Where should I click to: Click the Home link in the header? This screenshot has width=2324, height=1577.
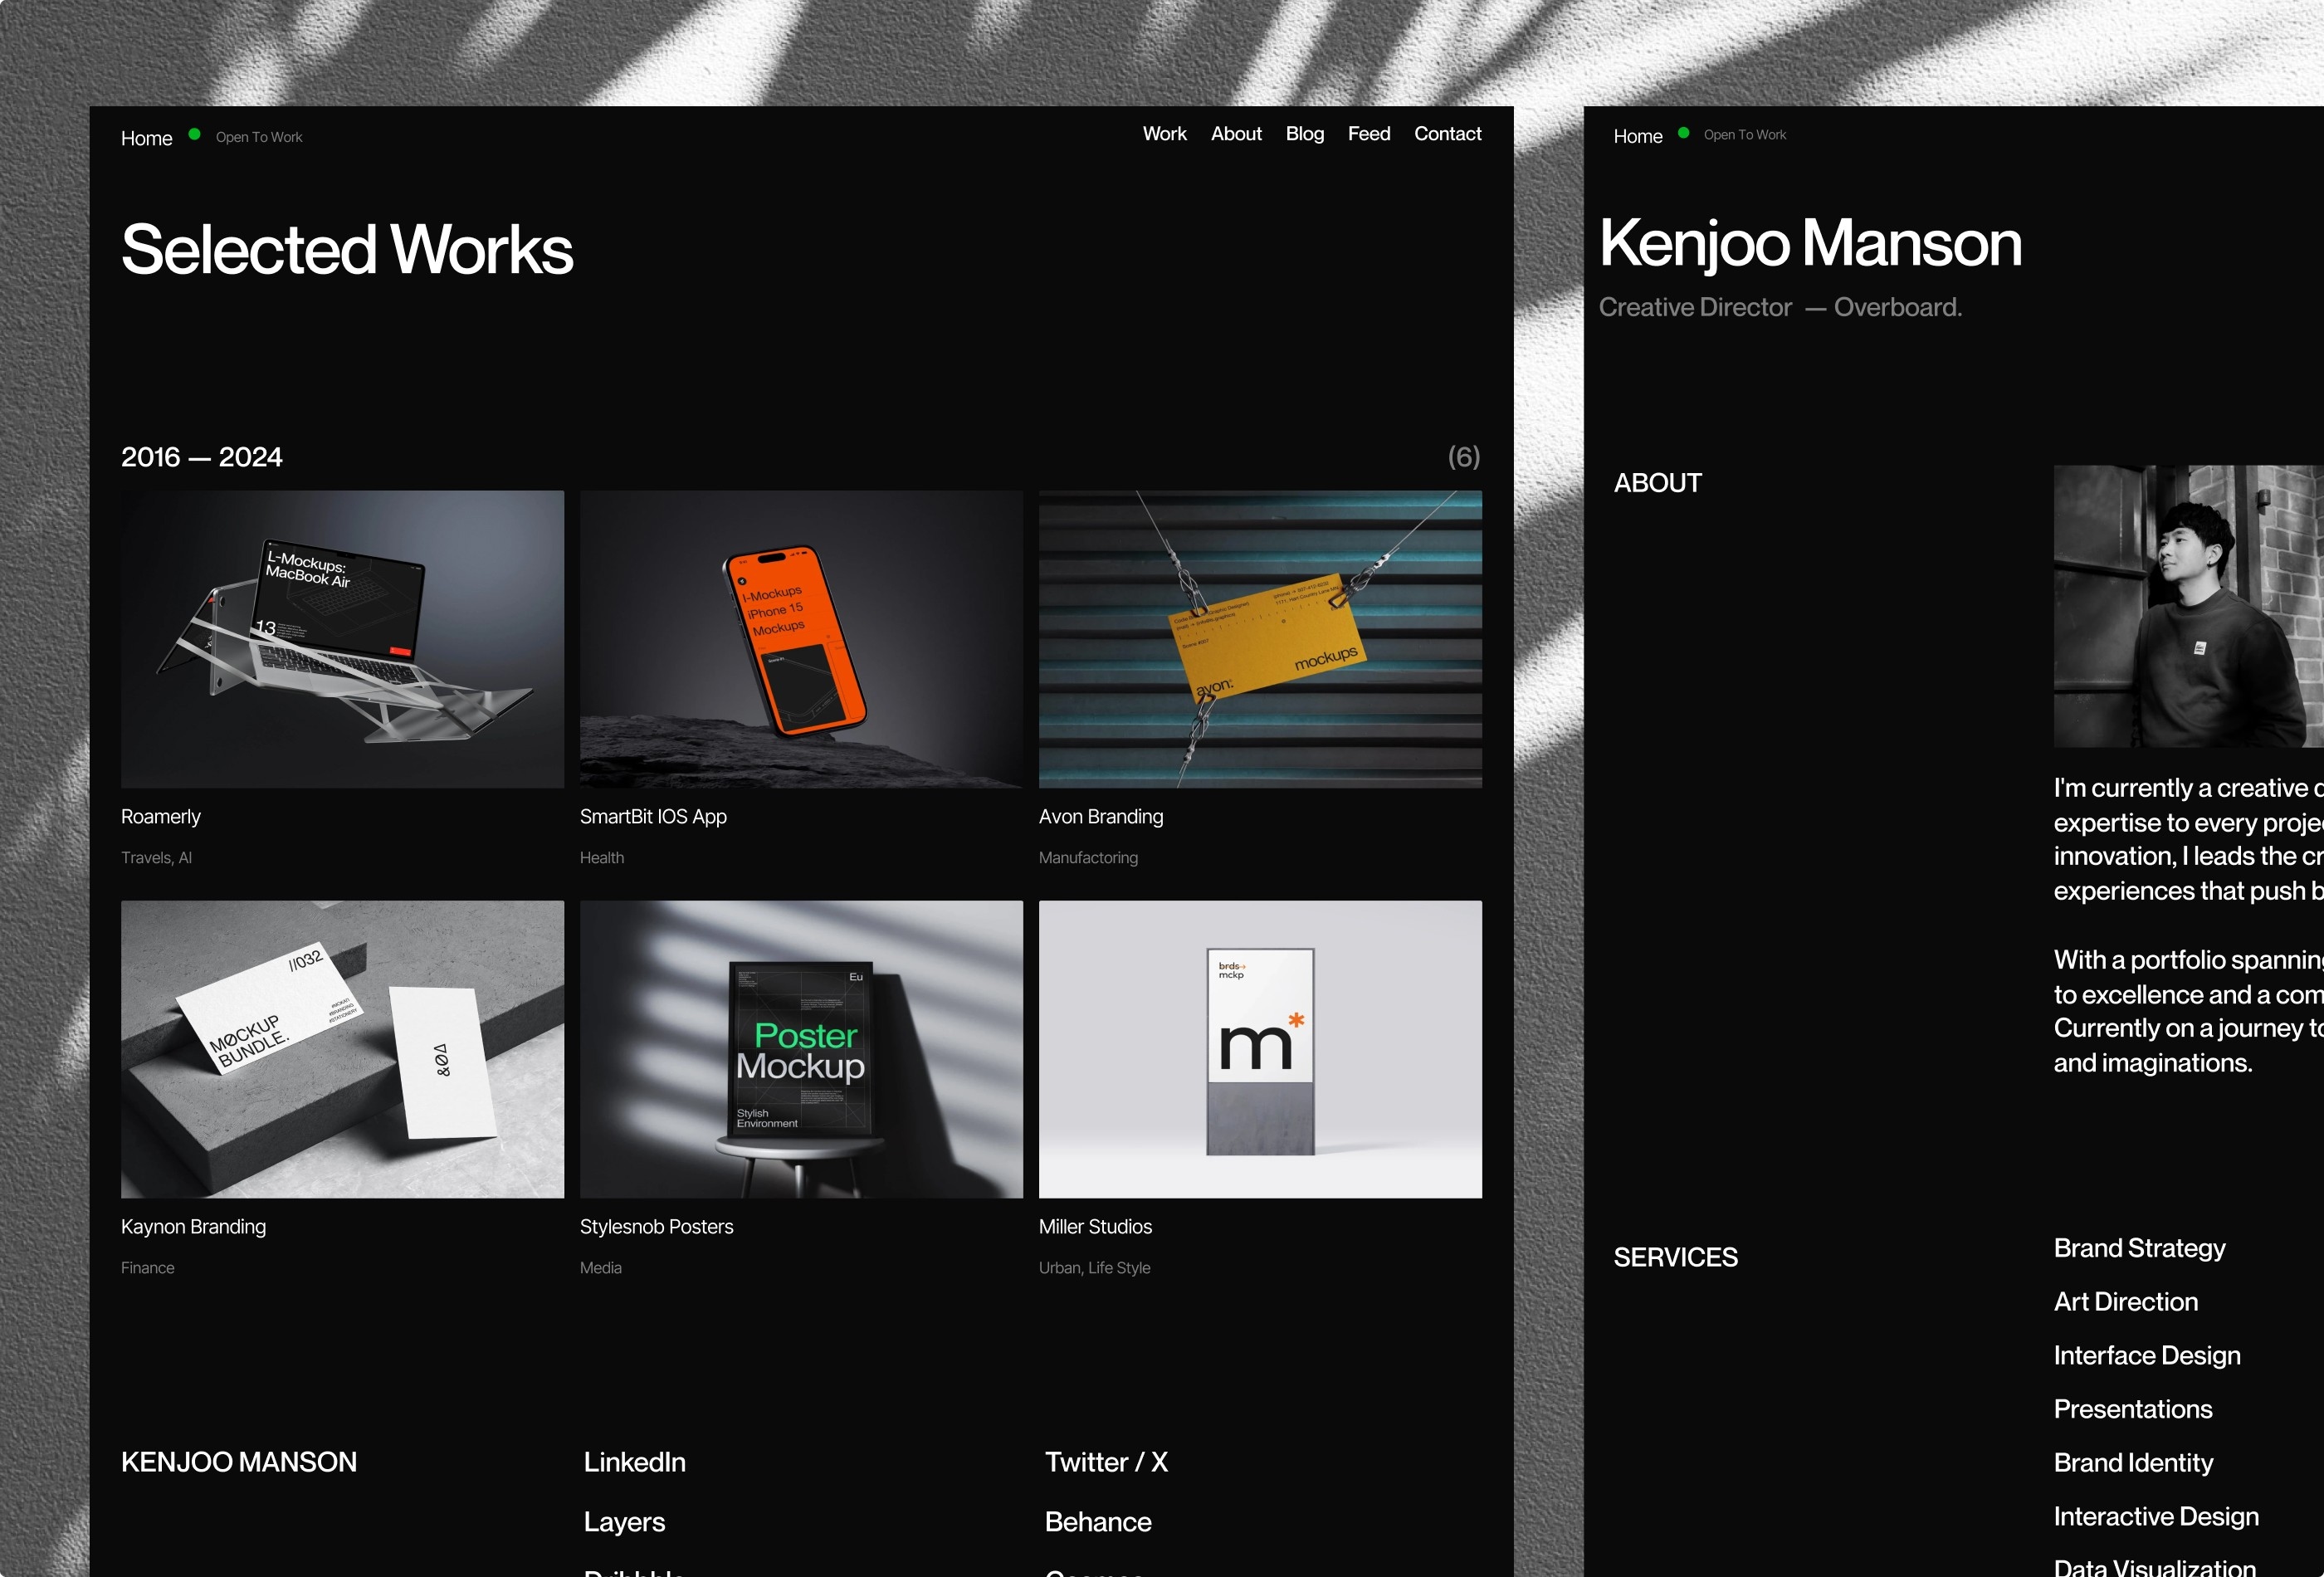146,137
